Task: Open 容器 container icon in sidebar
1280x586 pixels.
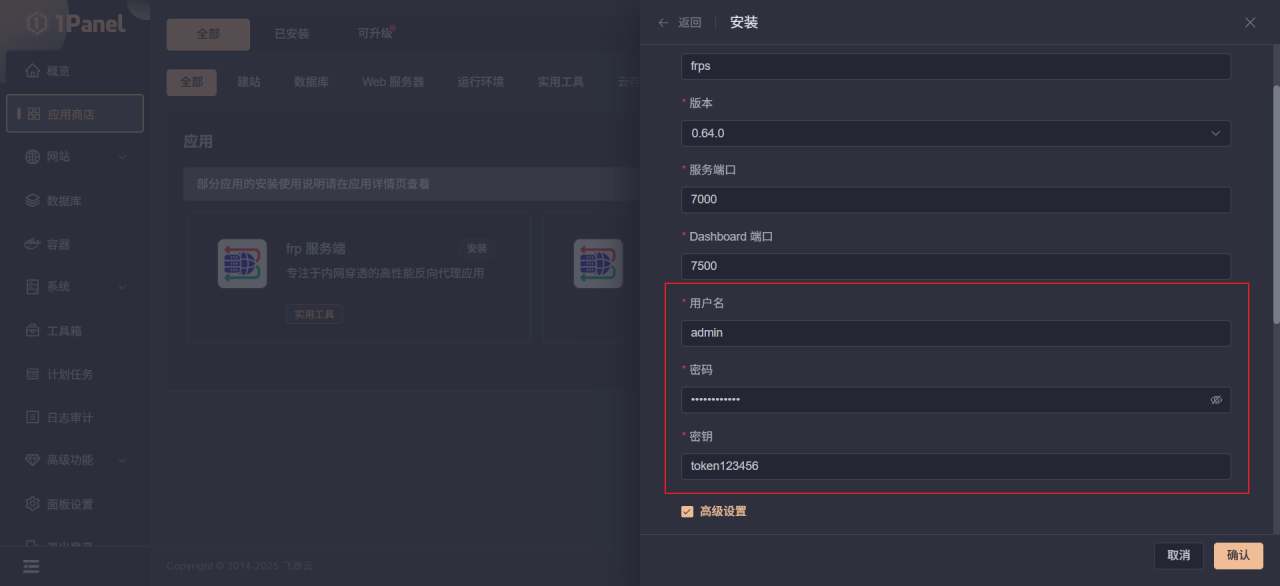Action: click(x=33, y=244)
